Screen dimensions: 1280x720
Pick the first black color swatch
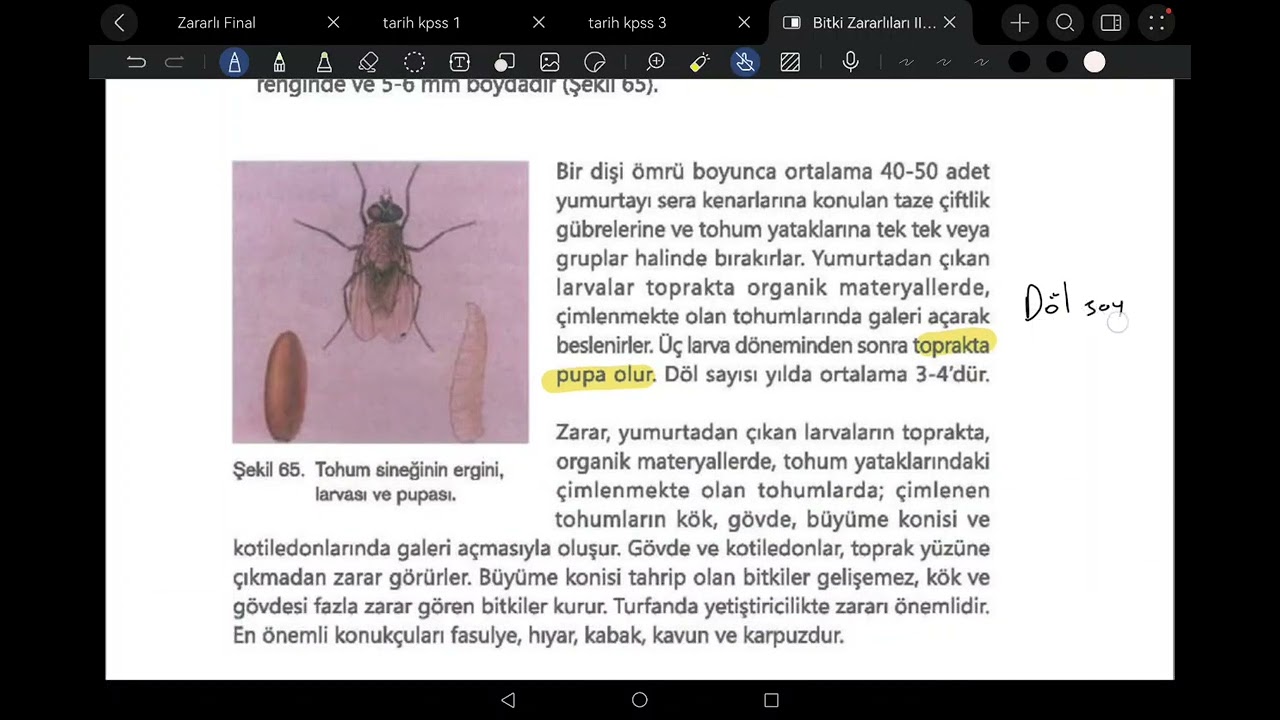(1019, 62)
